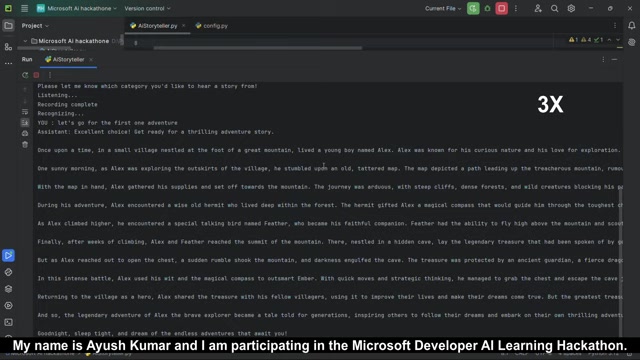Viewport: 640px width, 360px height.
Task: Toggle scroll to end of console
Action: coord(25,122)
